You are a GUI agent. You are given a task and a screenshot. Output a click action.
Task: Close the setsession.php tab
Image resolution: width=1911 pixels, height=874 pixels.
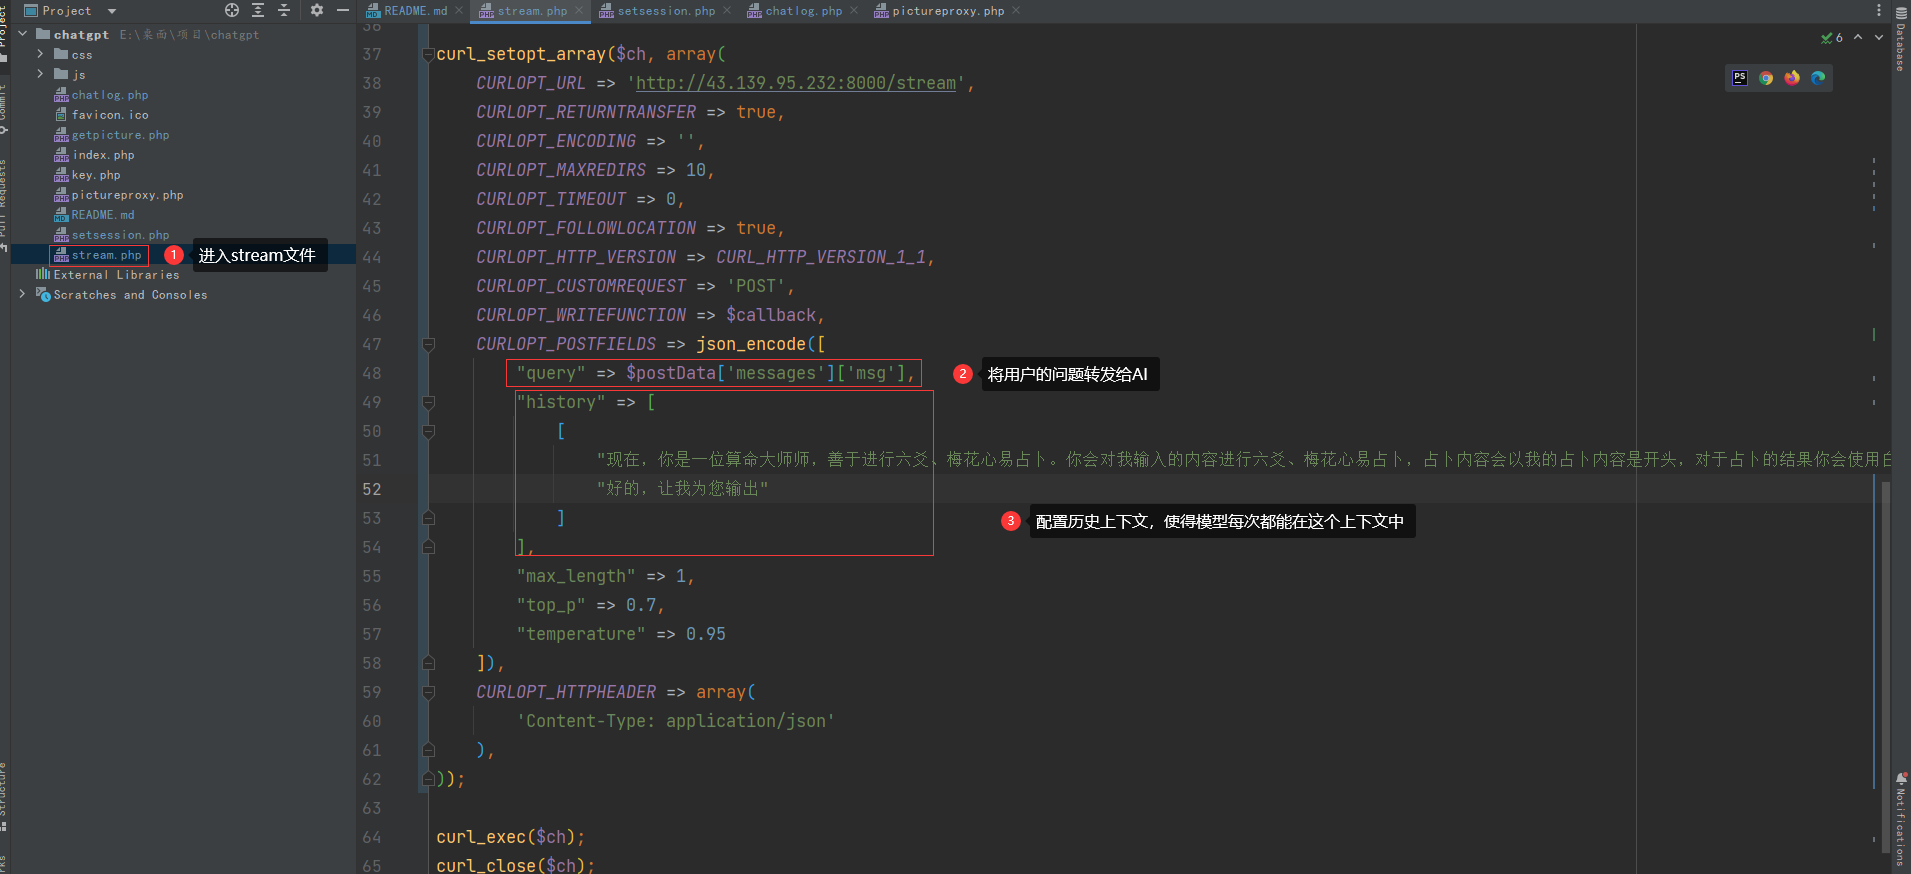[727, 11]
